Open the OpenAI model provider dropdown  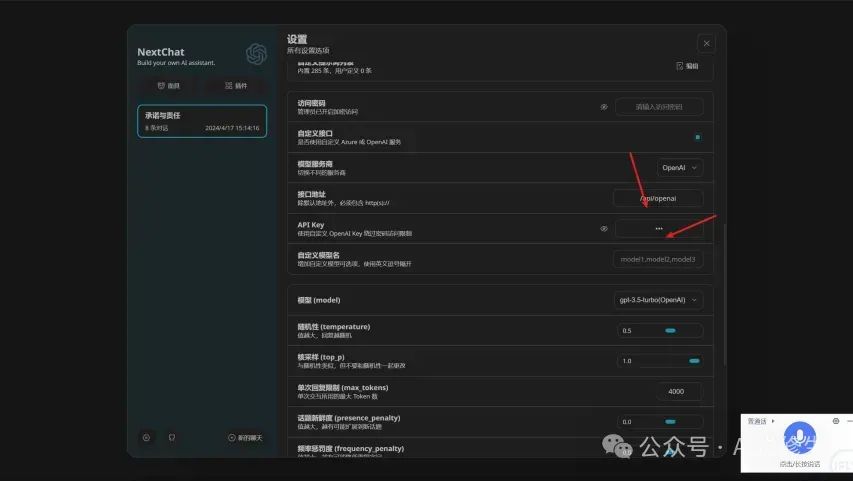[679, 168]
